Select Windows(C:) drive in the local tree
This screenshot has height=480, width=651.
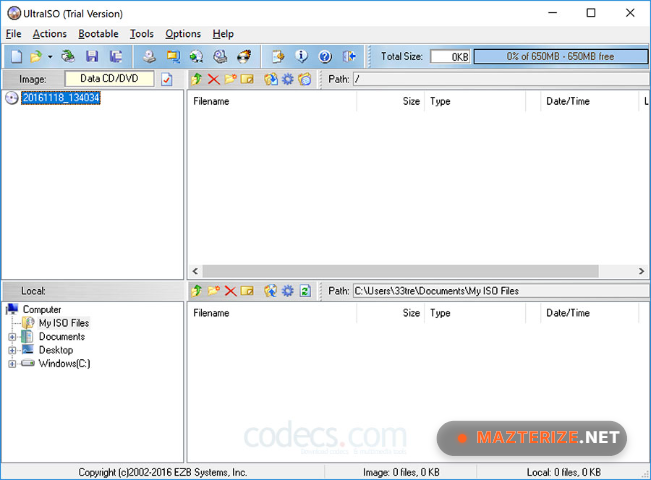(64, 363)
